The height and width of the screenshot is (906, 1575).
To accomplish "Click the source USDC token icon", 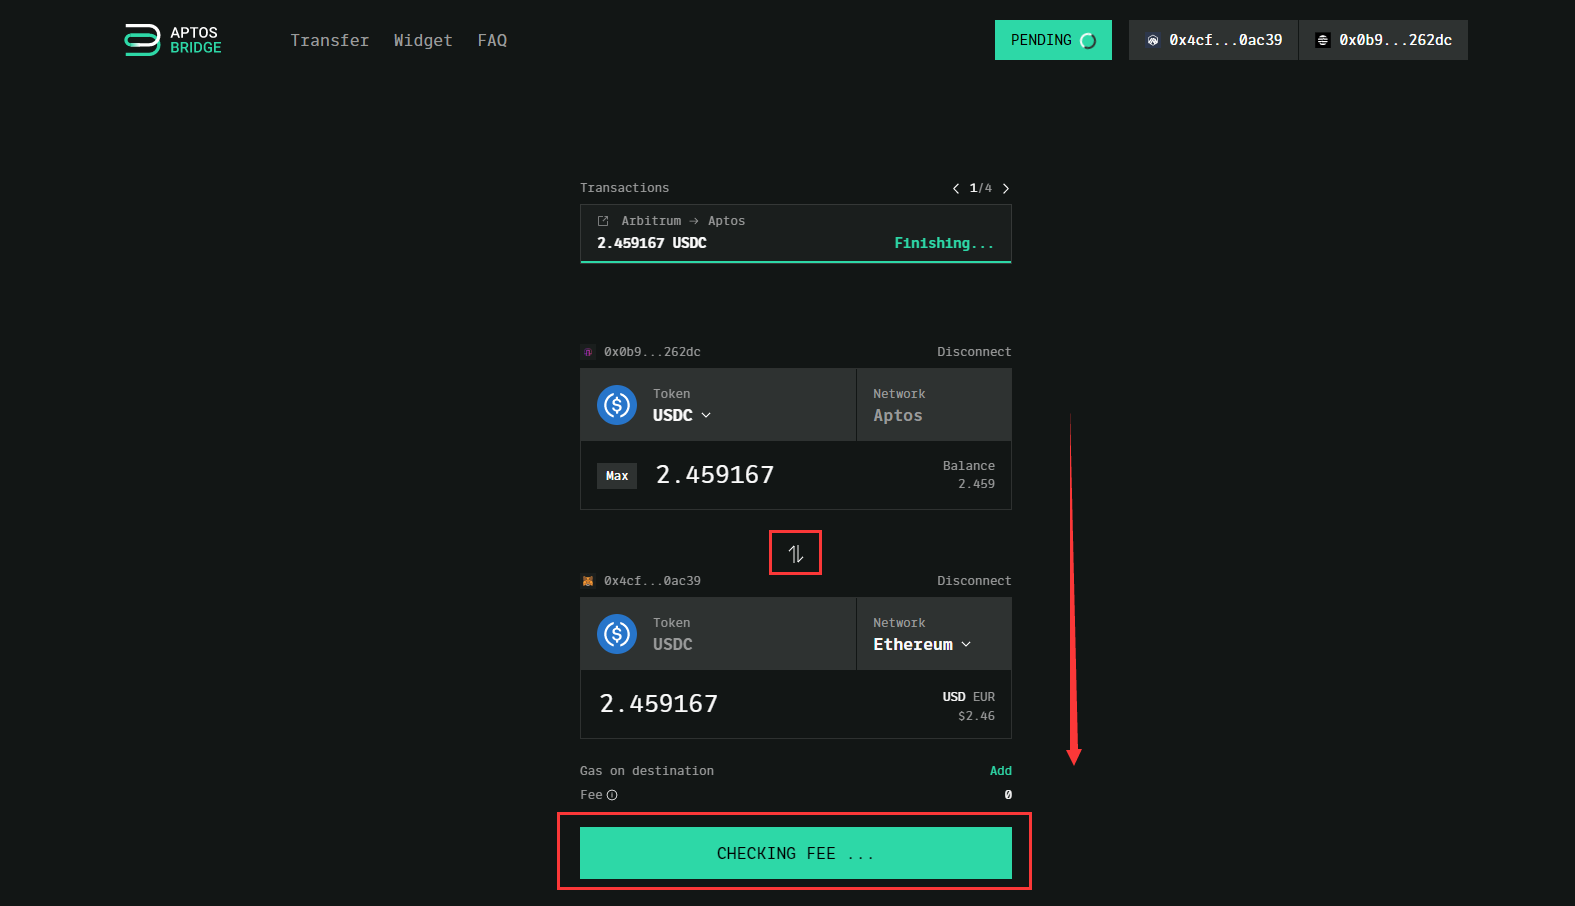I will click(x=617, y=405).
